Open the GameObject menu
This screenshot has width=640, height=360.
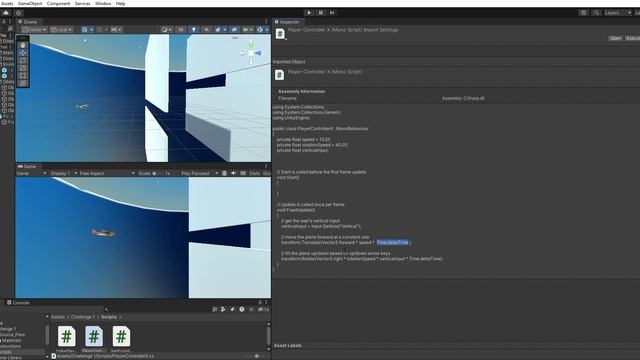tap(30, 3)
